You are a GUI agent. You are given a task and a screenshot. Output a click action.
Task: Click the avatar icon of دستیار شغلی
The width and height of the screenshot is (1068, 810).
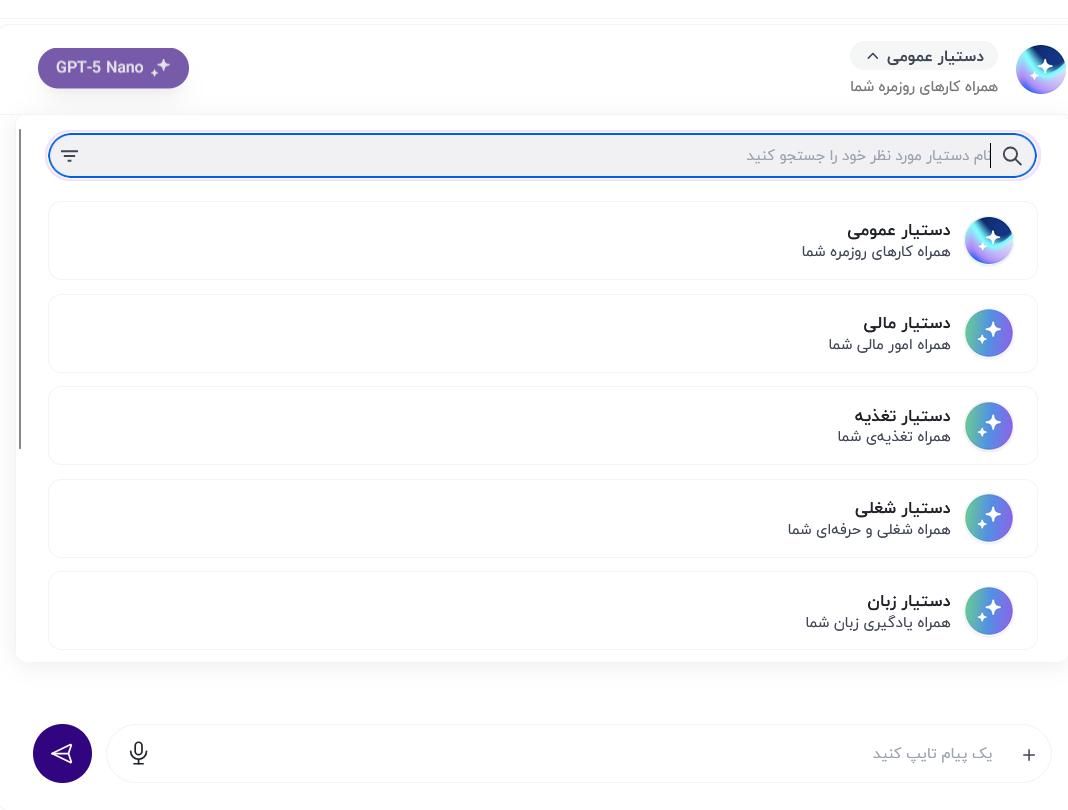[x=989, y=518]
